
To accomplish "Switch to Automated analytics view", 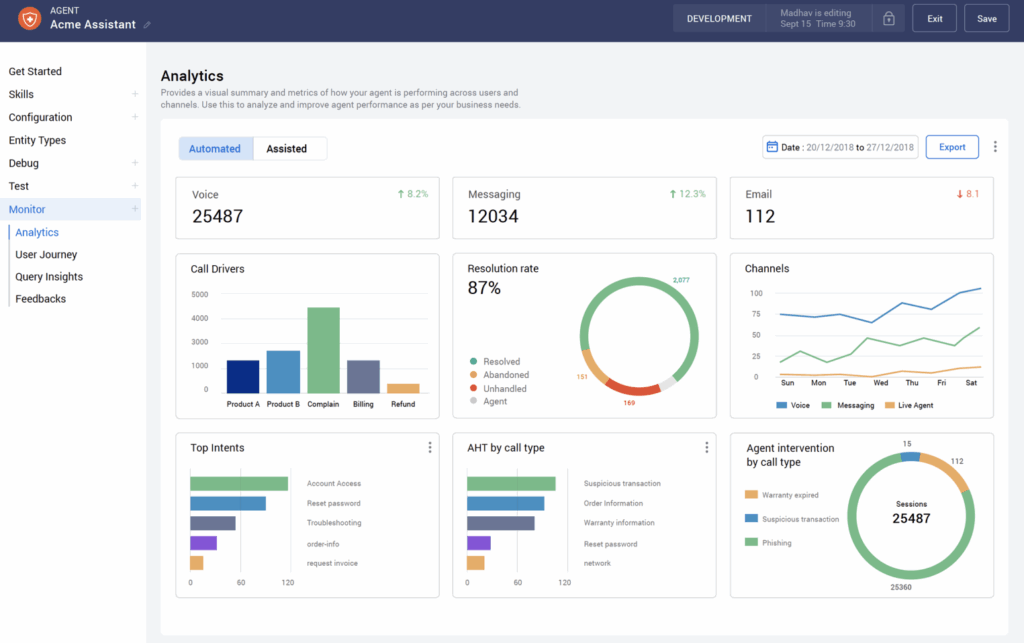I will tap(215, 149).
